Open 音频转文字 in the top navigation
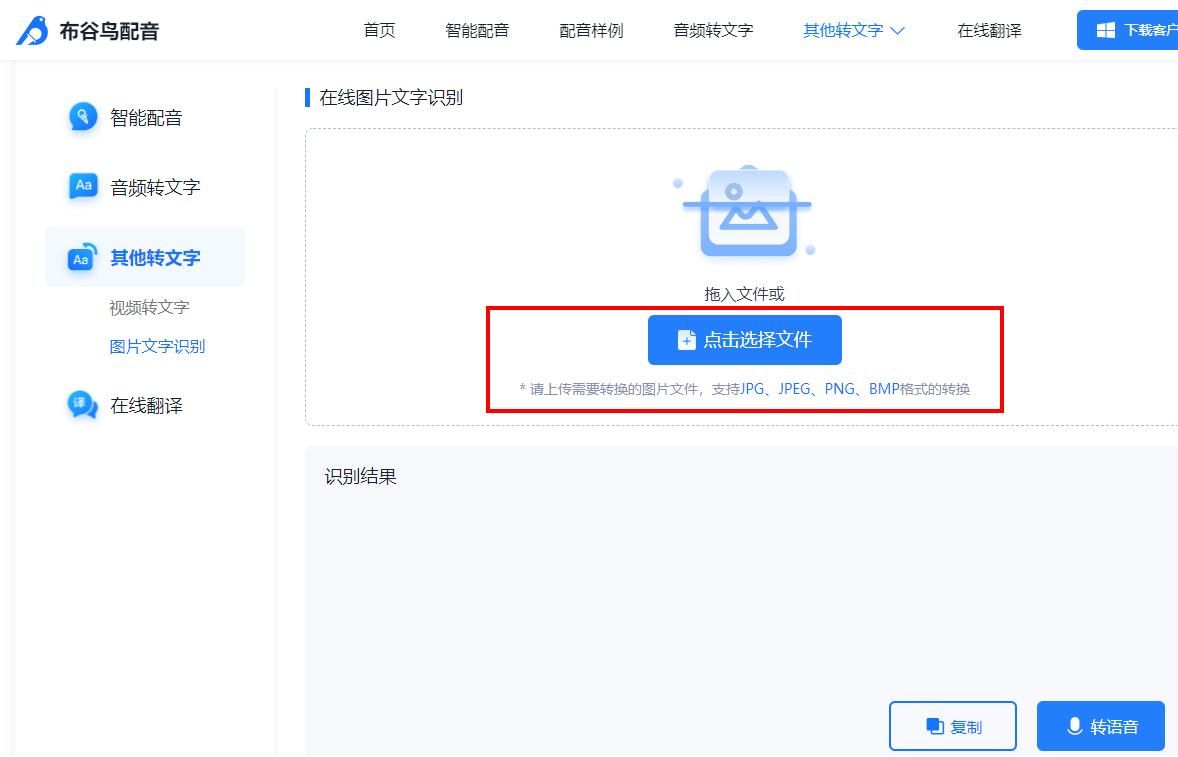 (713, 30)
